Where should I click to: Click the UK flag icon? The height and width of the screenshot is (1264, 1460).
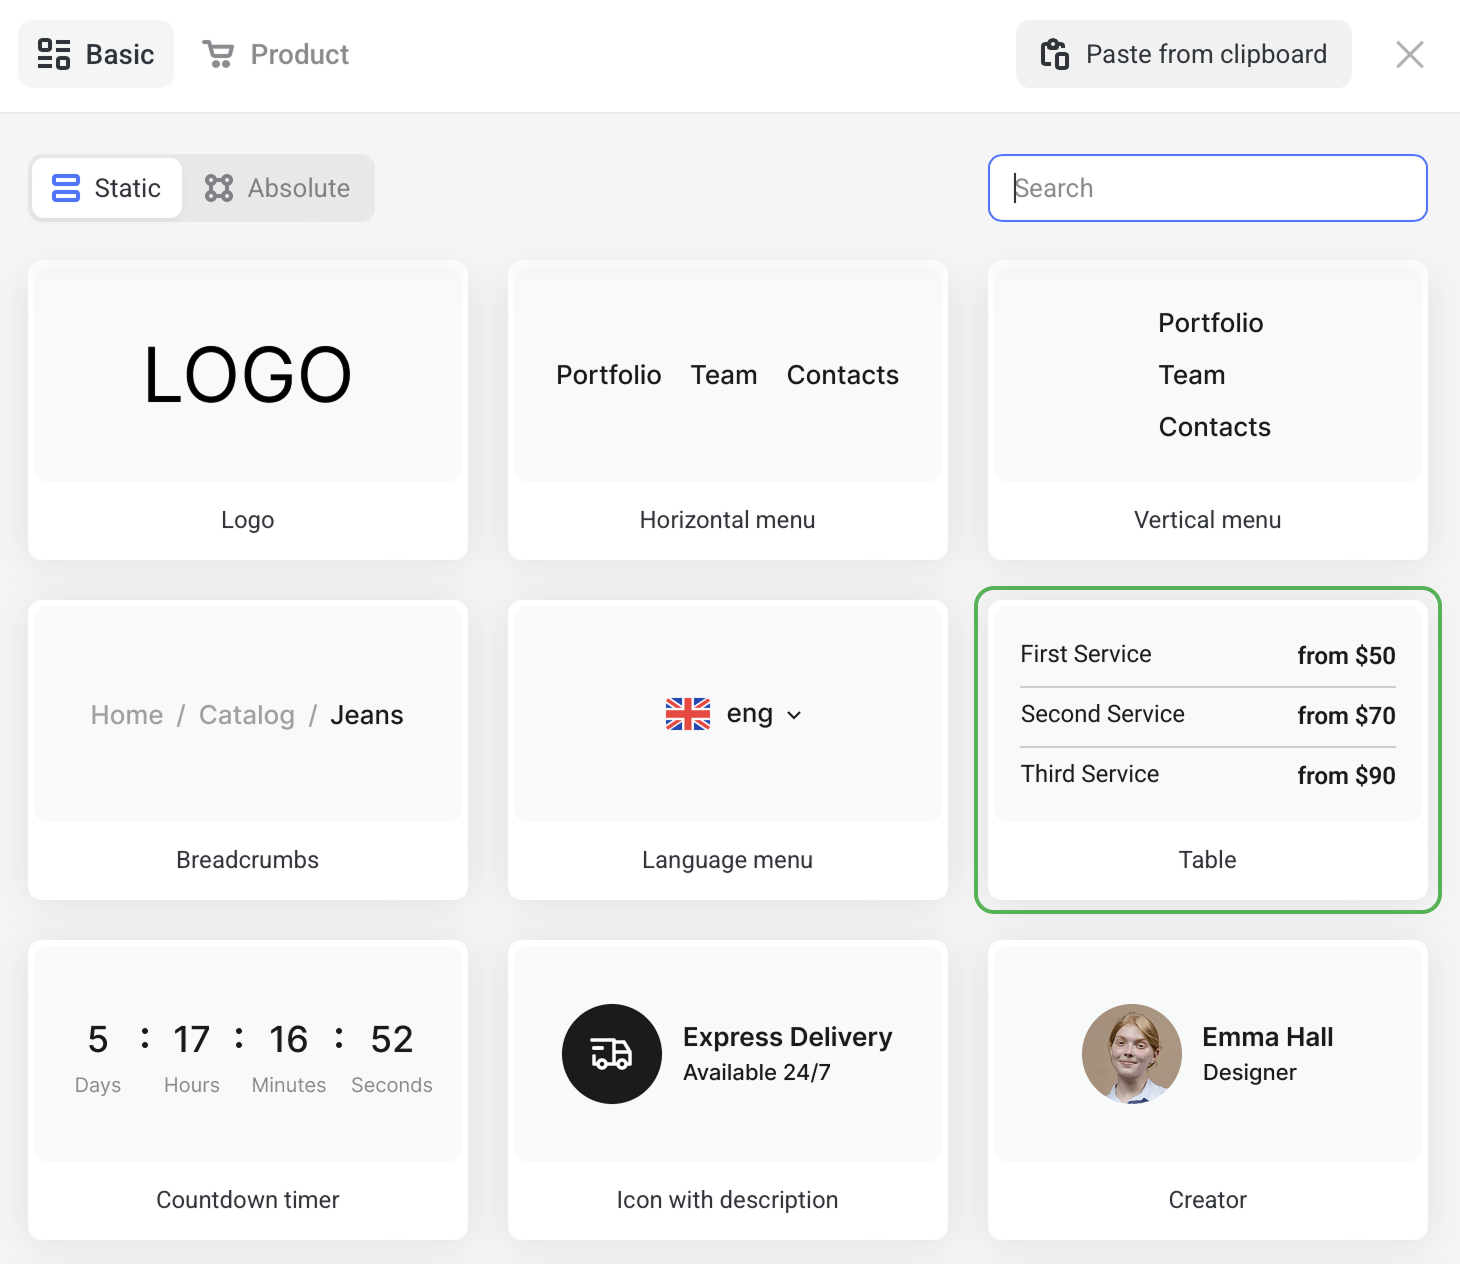[x=688, y=714]
